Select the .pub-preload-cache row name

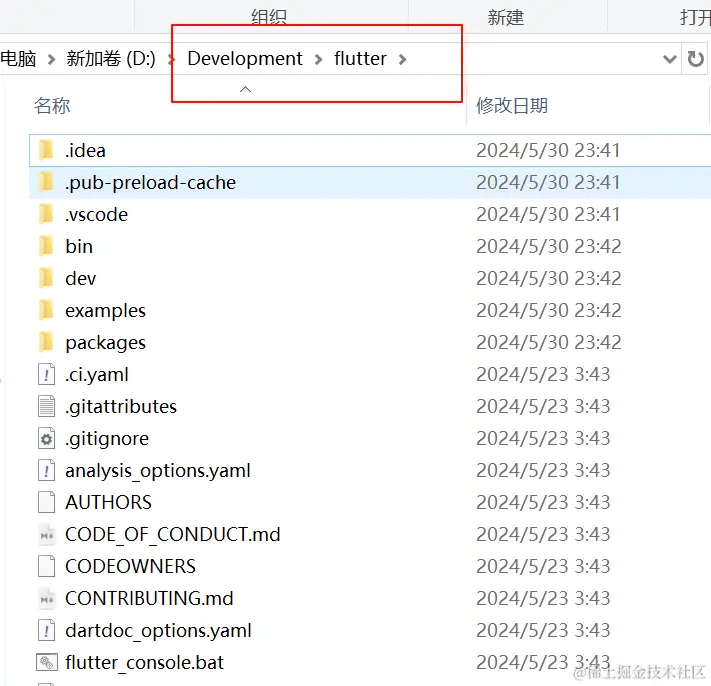coord(150,183)
